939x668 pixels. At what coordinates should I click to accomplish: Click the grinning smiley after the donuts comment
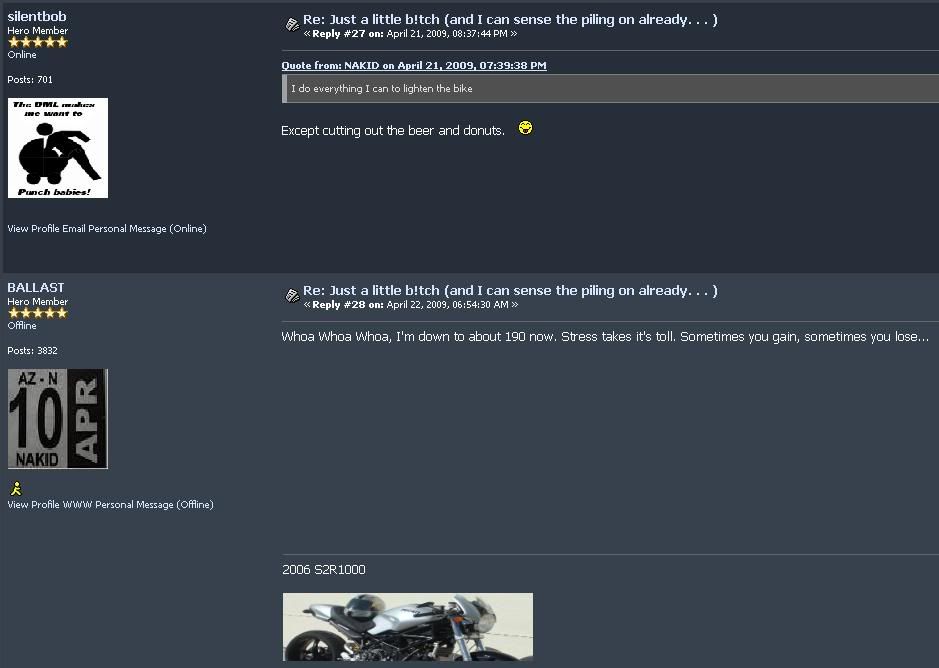(x=525, y=128)
